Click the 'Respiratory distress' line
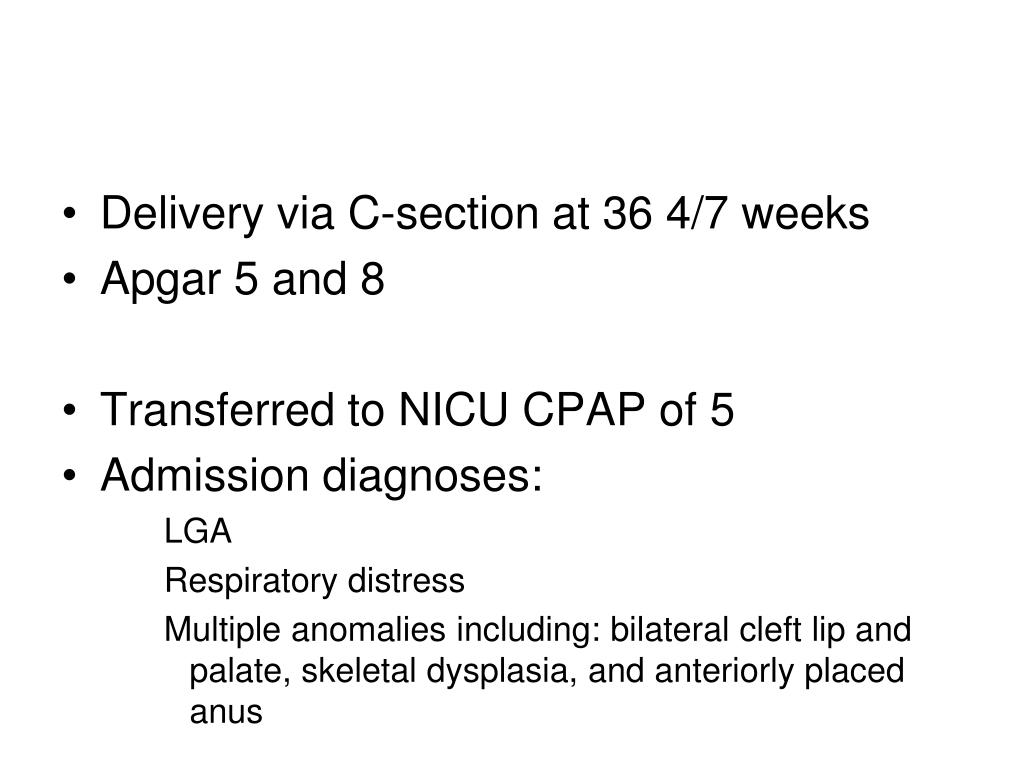This screenshot has width=1024, height=768. pos(314,580)
